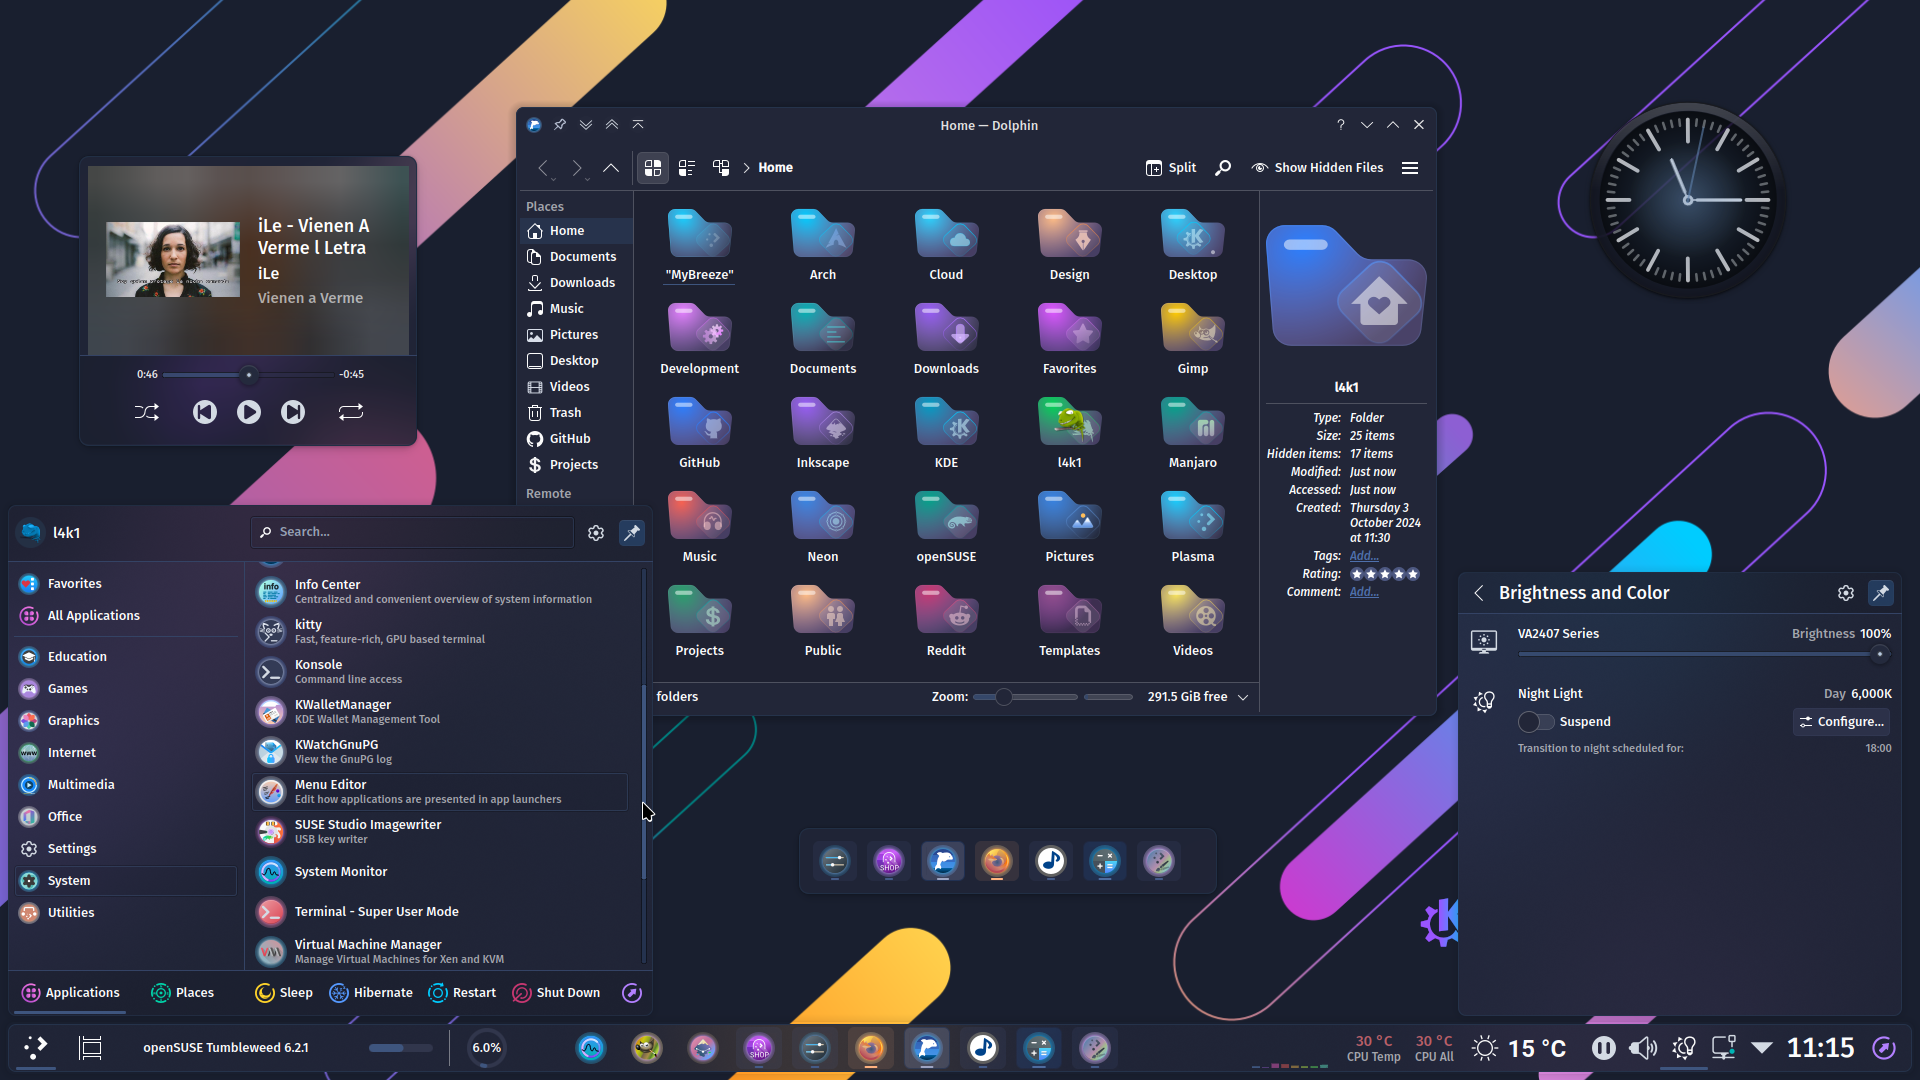Click Configure button for Night Light
This screenshot has height=1080, width=1920.
[1841, 722]
